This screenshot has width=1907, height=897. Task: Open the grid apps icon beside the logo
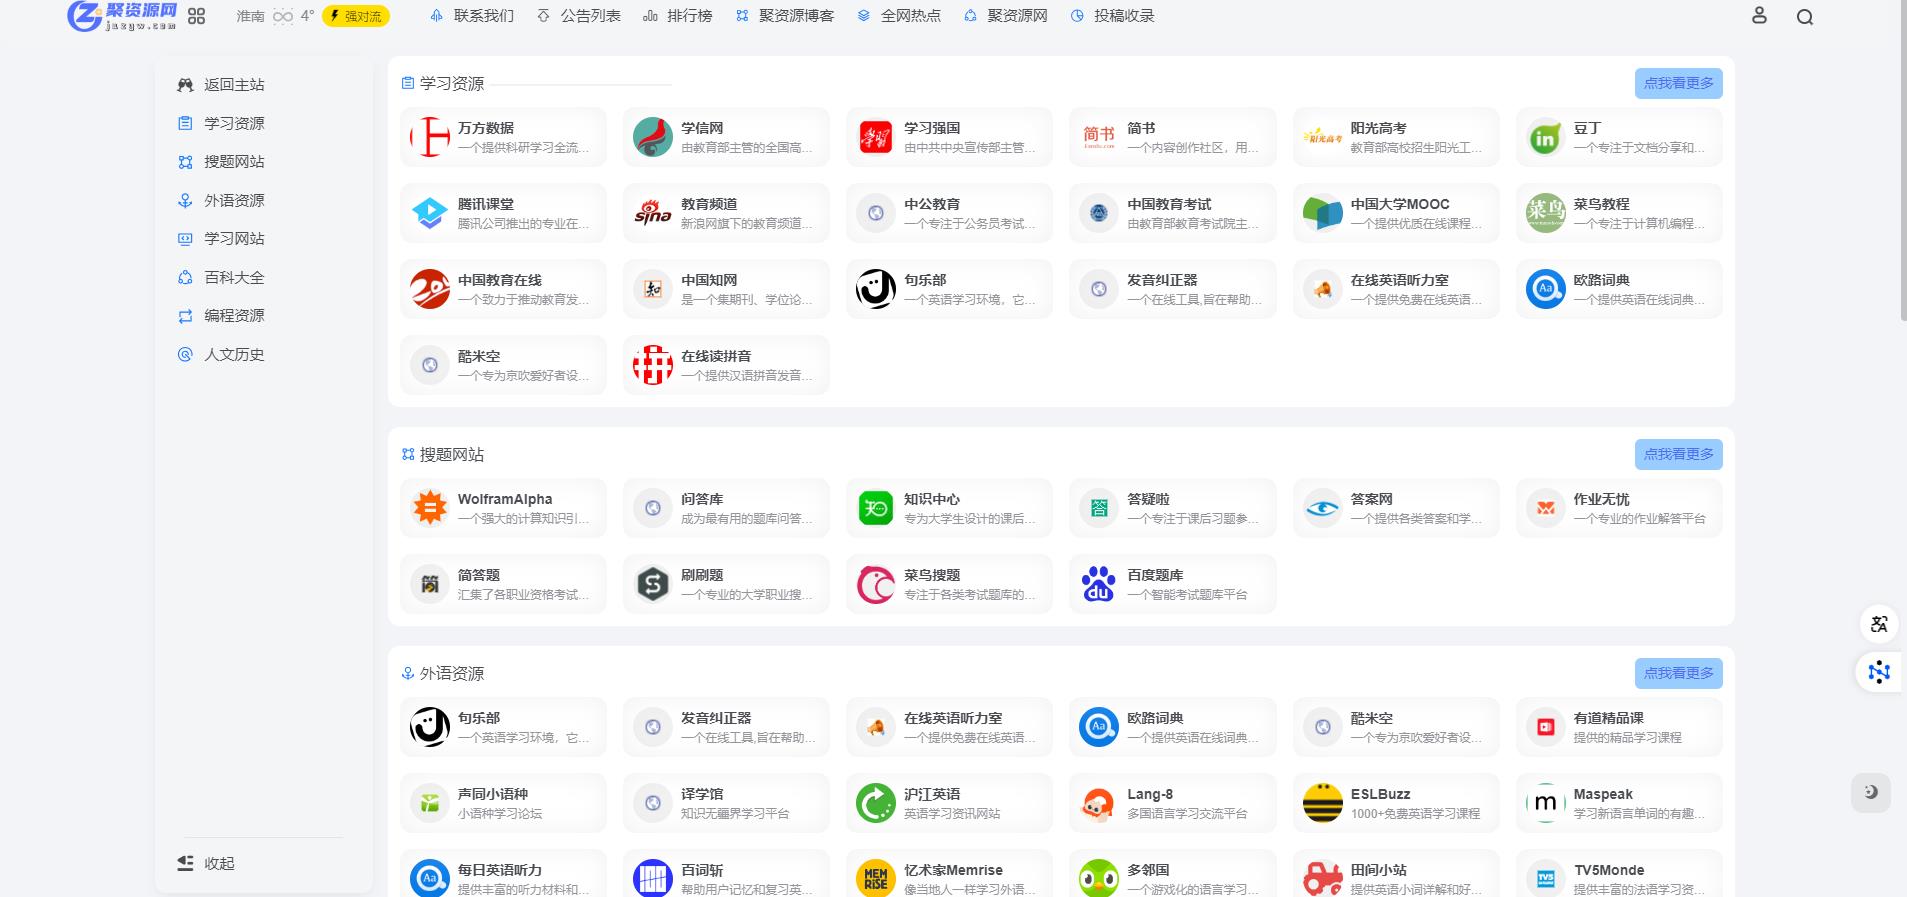tap(197, 16)
